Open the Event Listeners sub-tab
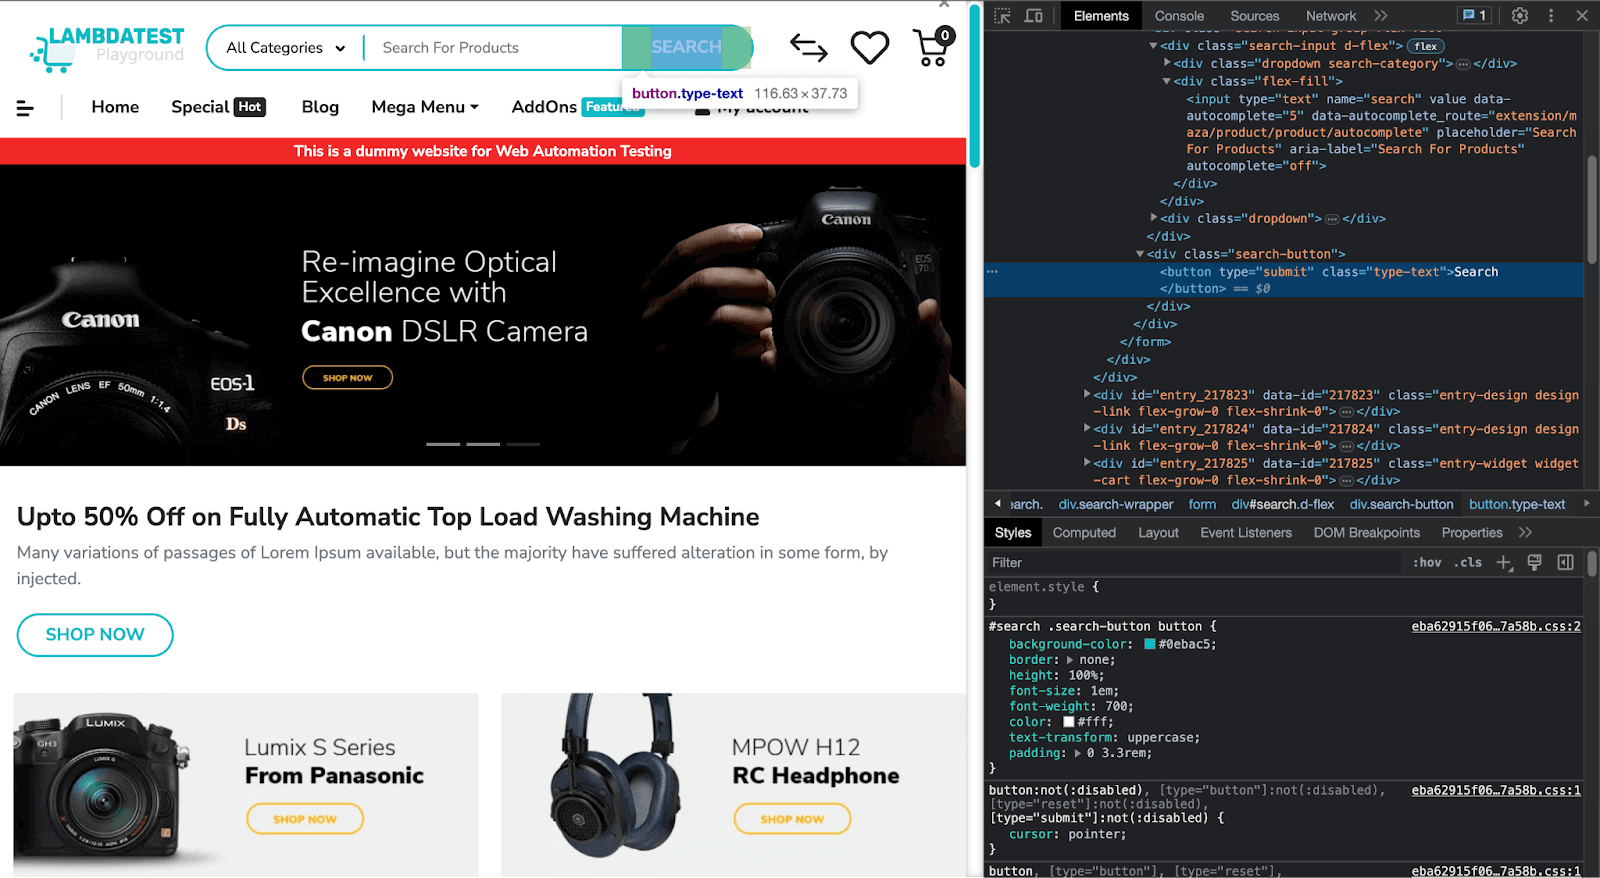This screenshot has height=878, width=1600. pos(1246,533)
